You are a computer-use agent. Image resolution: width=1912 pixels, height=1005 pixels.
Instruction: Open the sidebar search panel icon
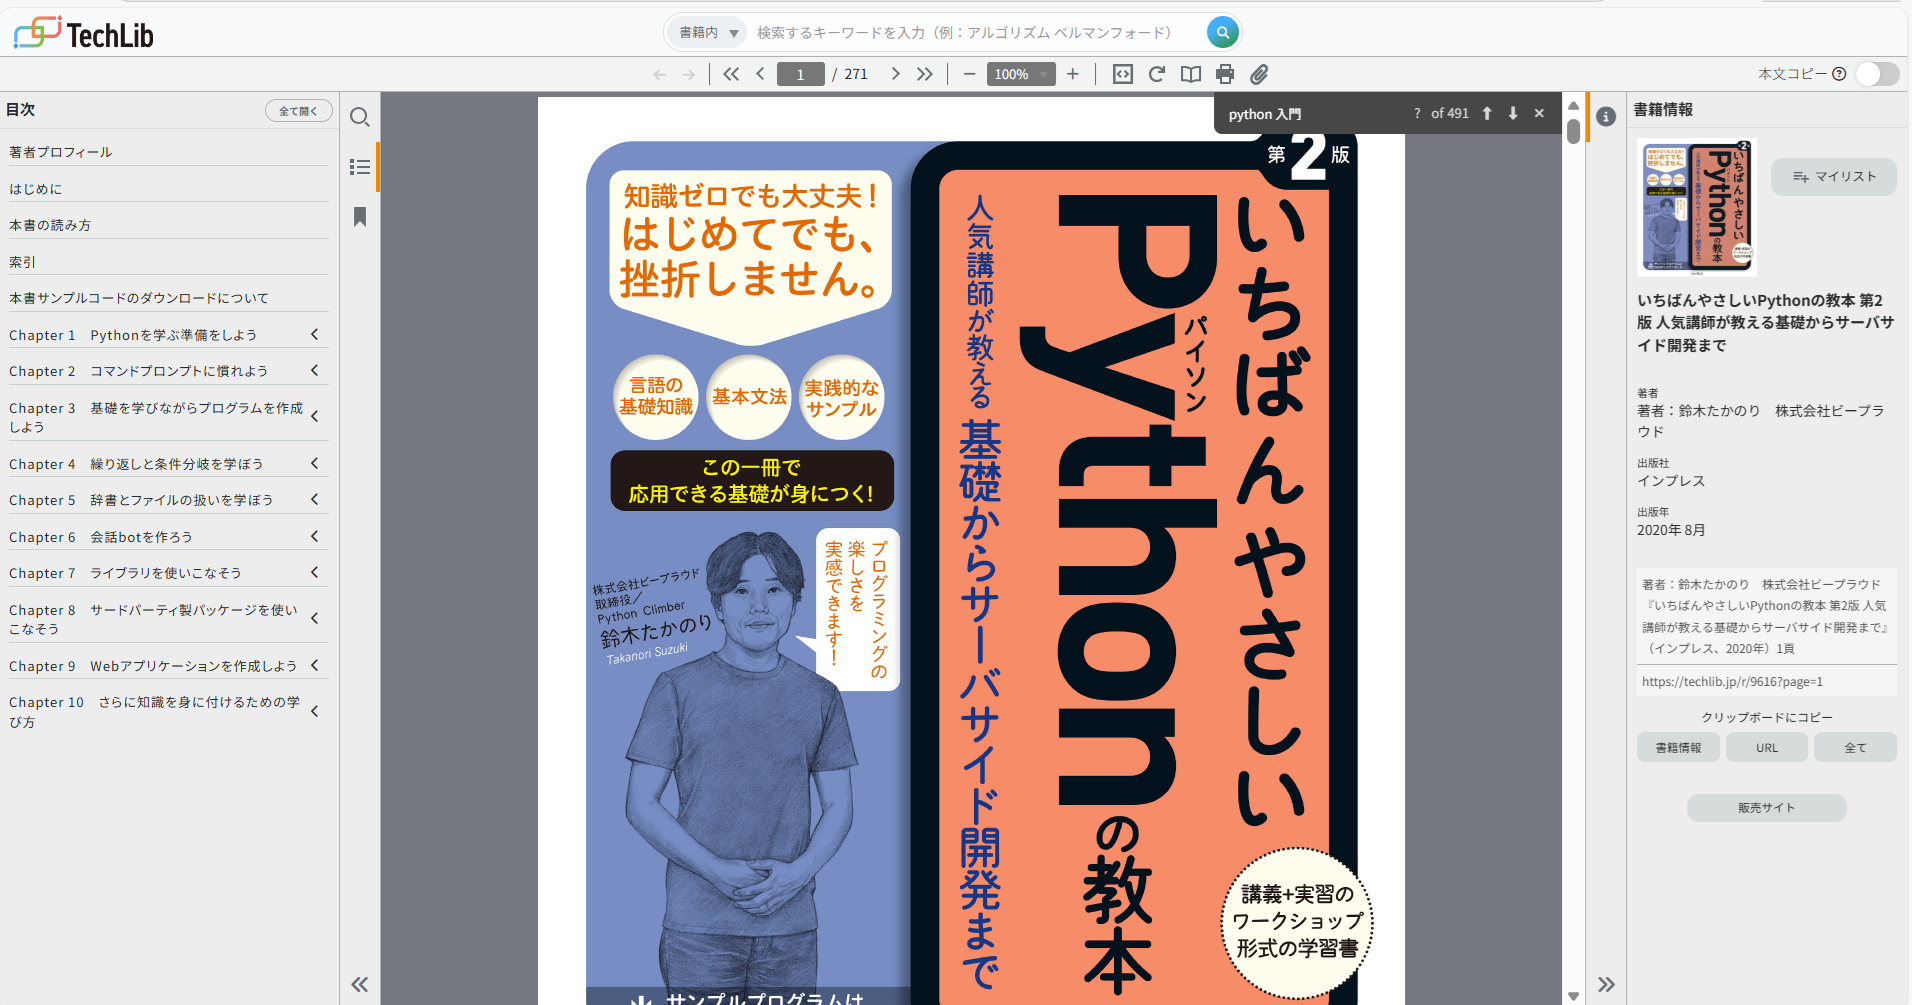(x=360, y=117)
